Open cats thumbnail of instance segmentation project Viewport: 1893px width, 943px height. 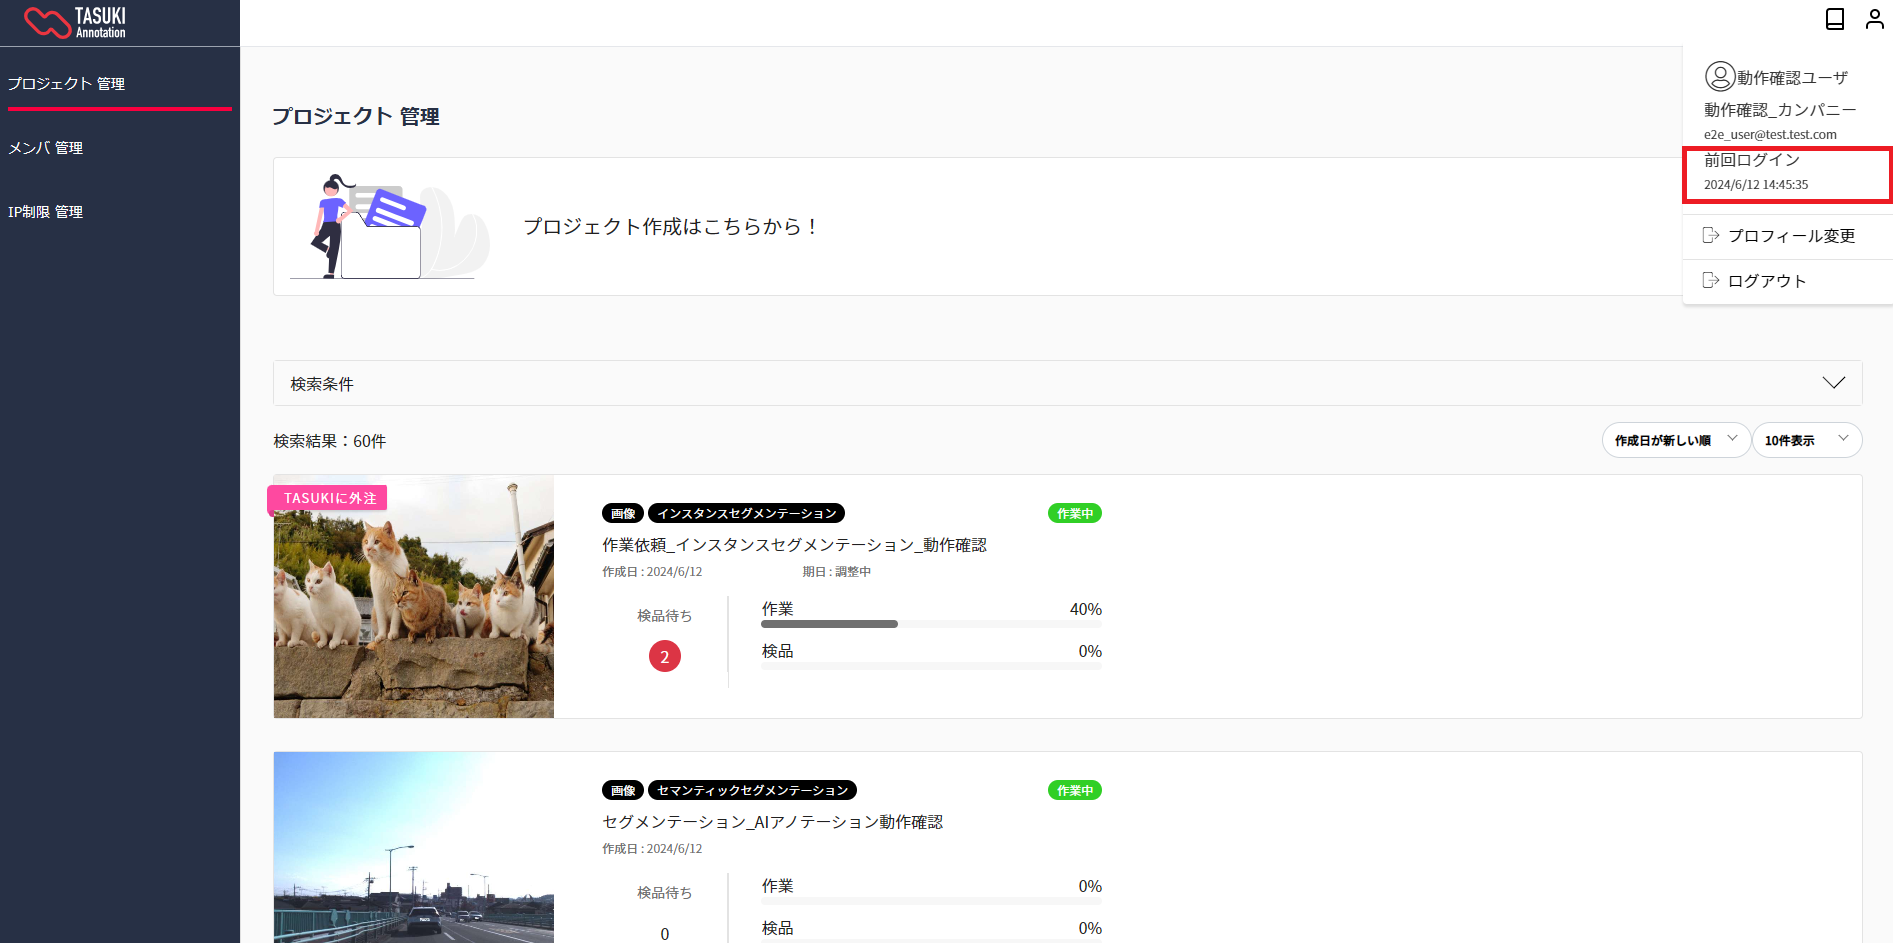[x=414, y=596]
